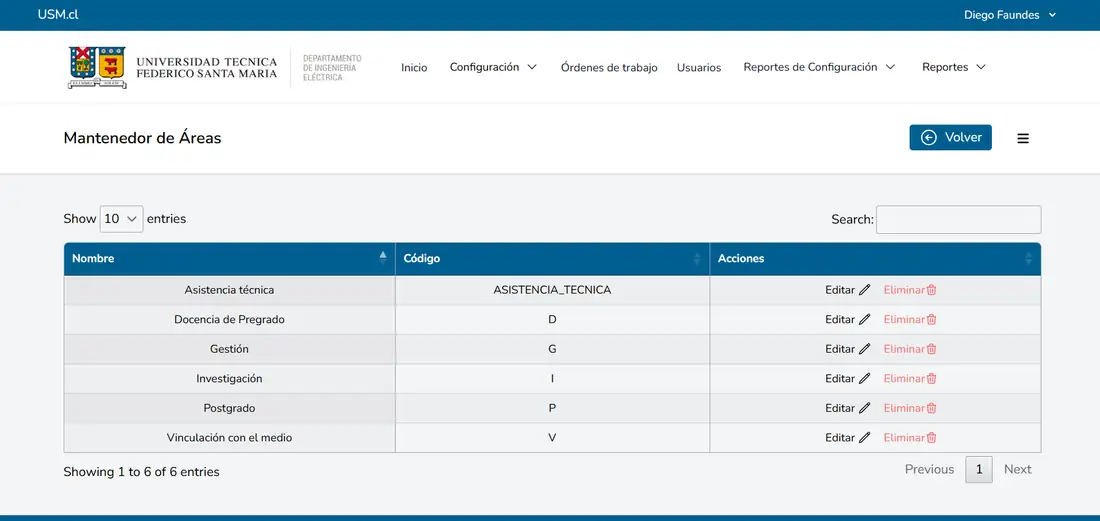Click Editar text for Vinculación con el medio
Viewport: 1100px width, 521px height.
pyautogui.click(x=840, y=438)
